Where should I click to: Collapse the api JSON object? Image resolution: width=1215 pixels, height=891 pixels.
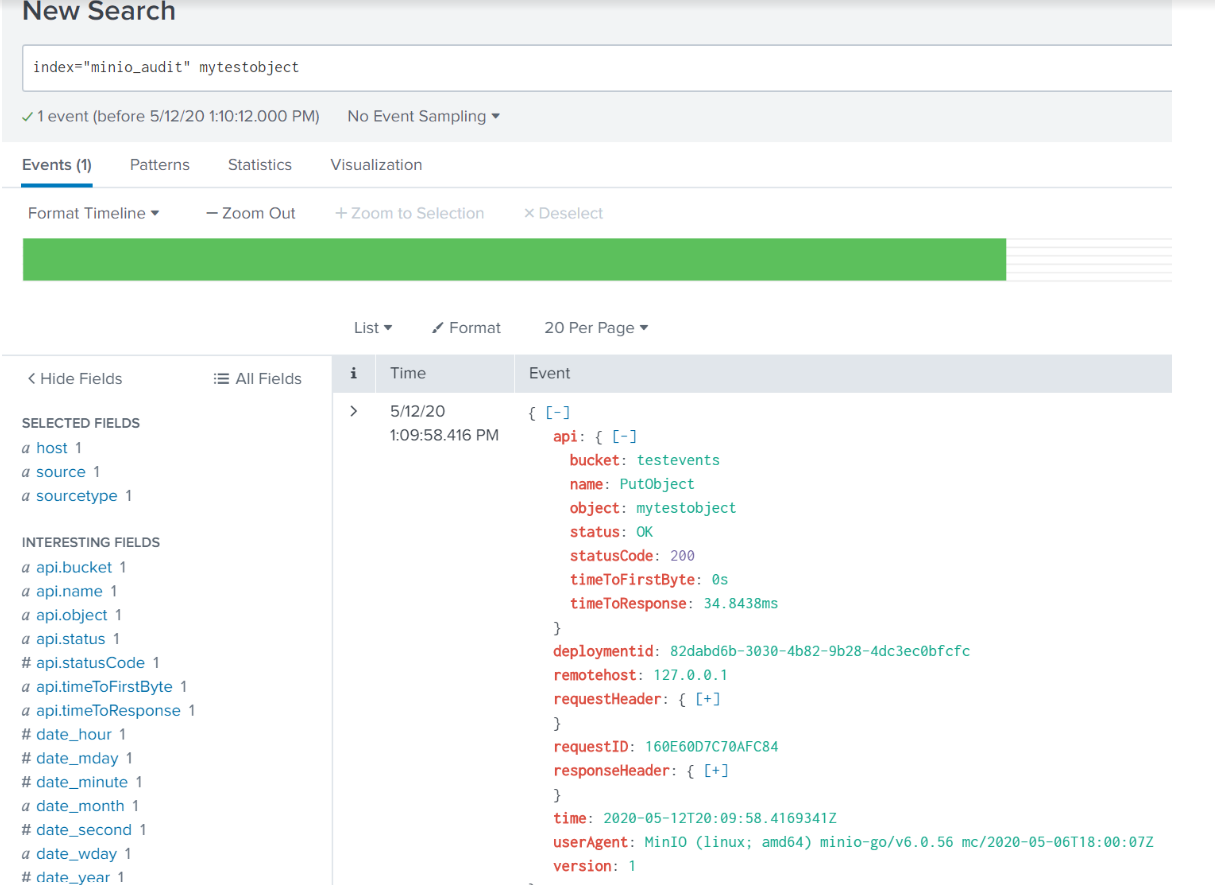624,436
